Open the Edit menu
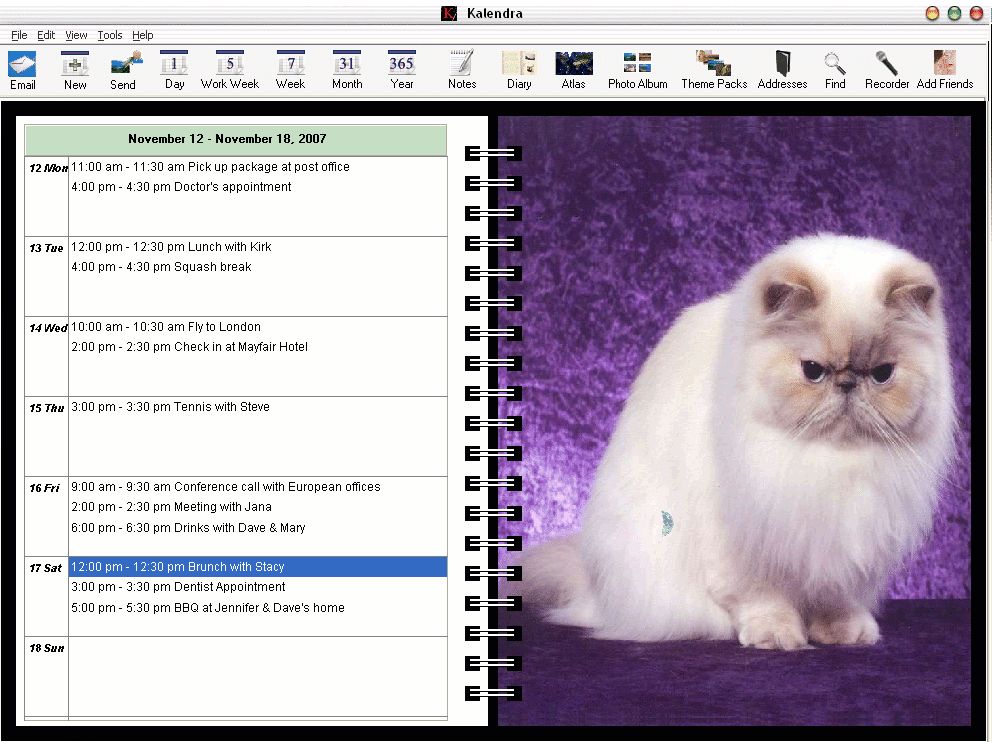The width and height of the screenshot is (992, 742). point(46,35)
